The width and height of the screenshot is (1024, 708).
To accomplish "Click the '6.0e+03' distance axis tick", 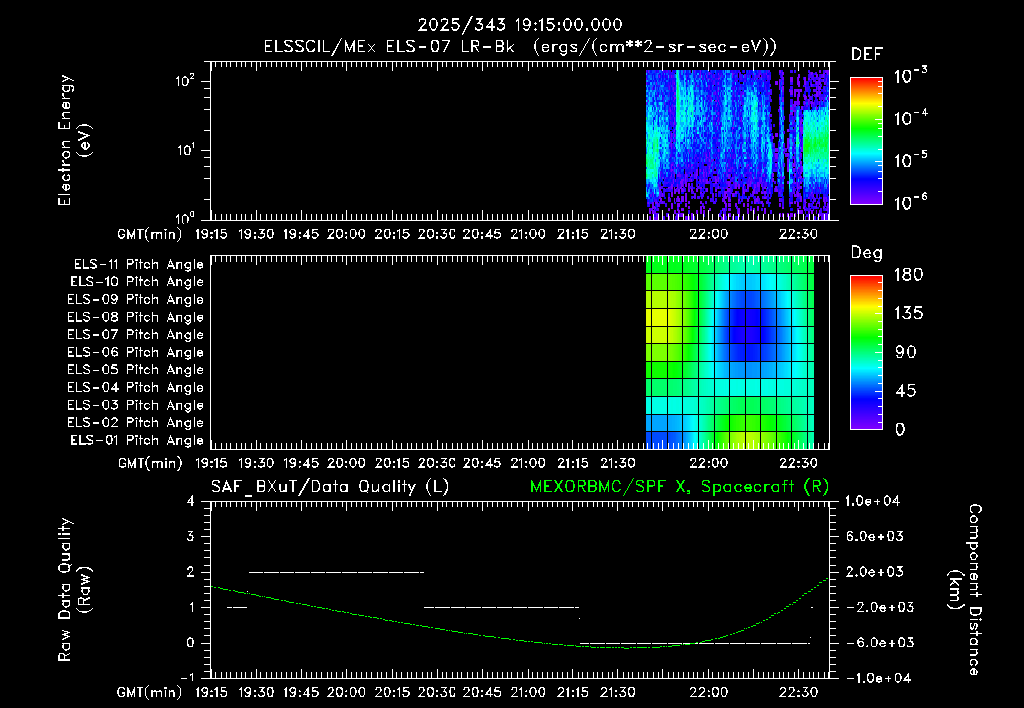I will (x=876, y=537).
